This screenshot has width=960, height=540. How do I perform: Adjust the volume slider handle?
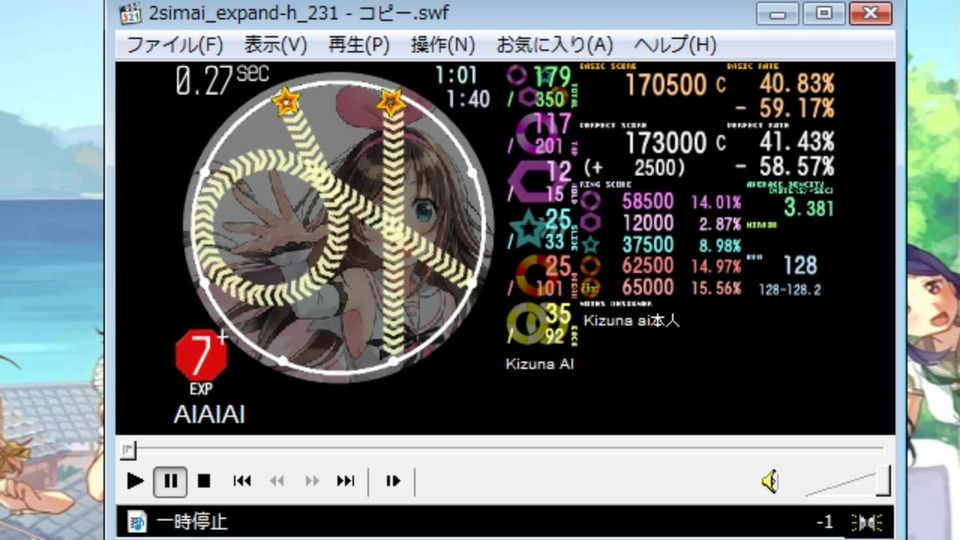tap(883, 481)
